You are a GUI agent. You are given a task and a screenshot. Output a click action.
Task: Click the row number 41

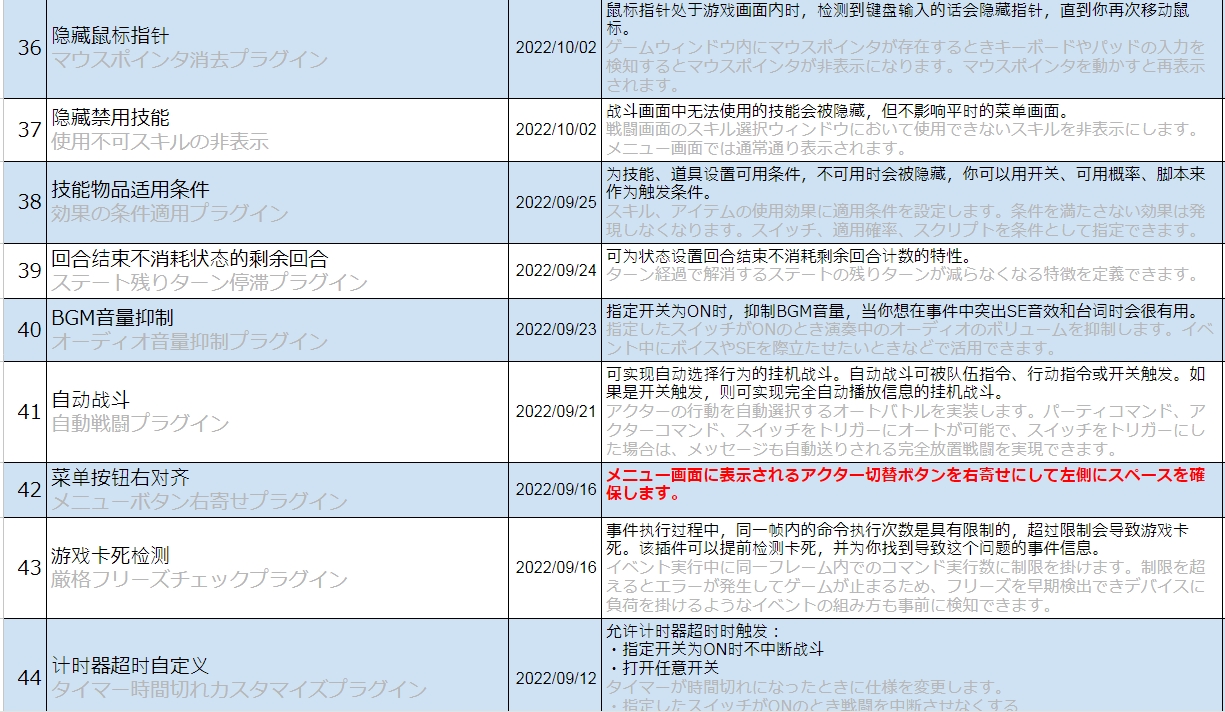point(30,411)
